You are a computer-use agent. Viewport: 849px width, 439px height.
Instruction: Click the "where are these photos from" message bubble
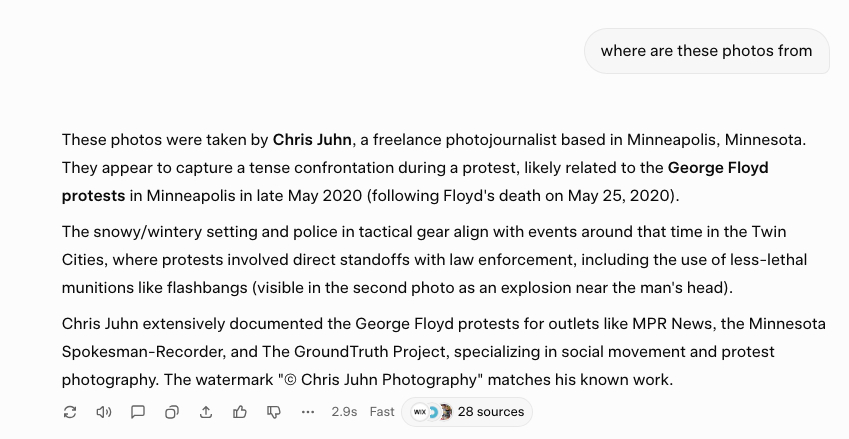click(706, 51)
